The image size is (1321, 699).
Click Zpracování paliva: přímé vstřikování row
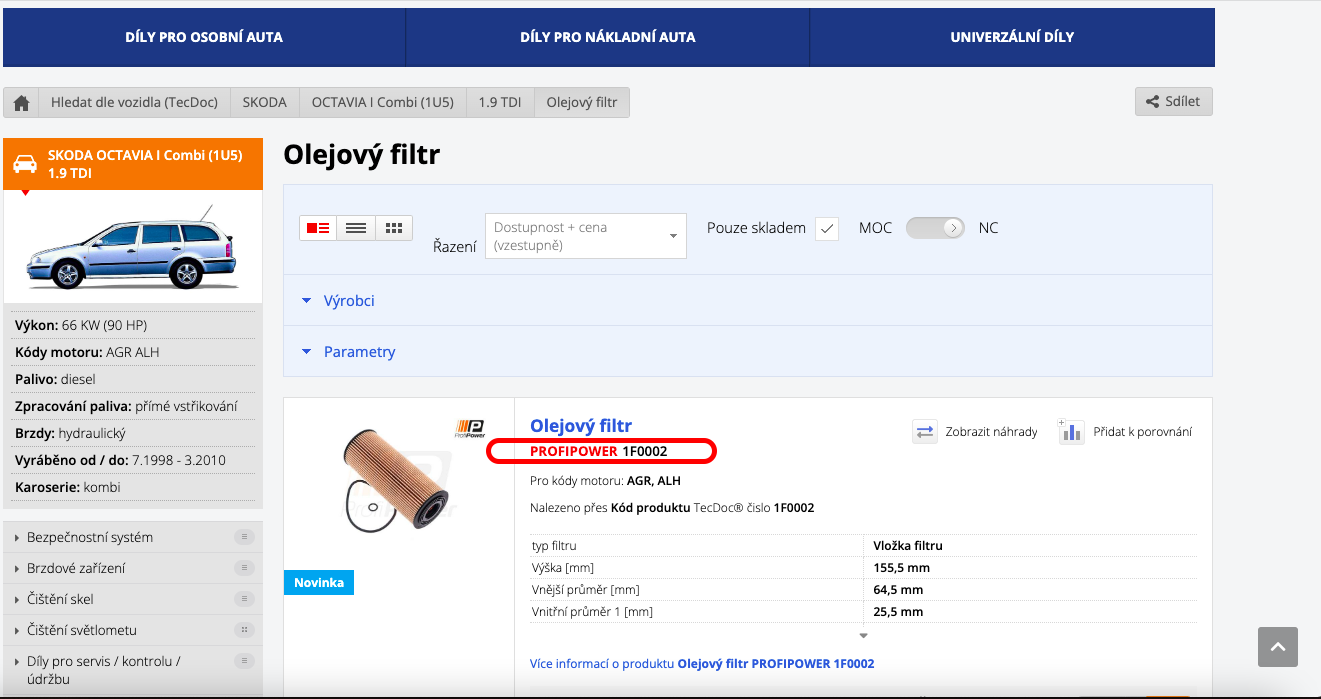pos(133,406)
